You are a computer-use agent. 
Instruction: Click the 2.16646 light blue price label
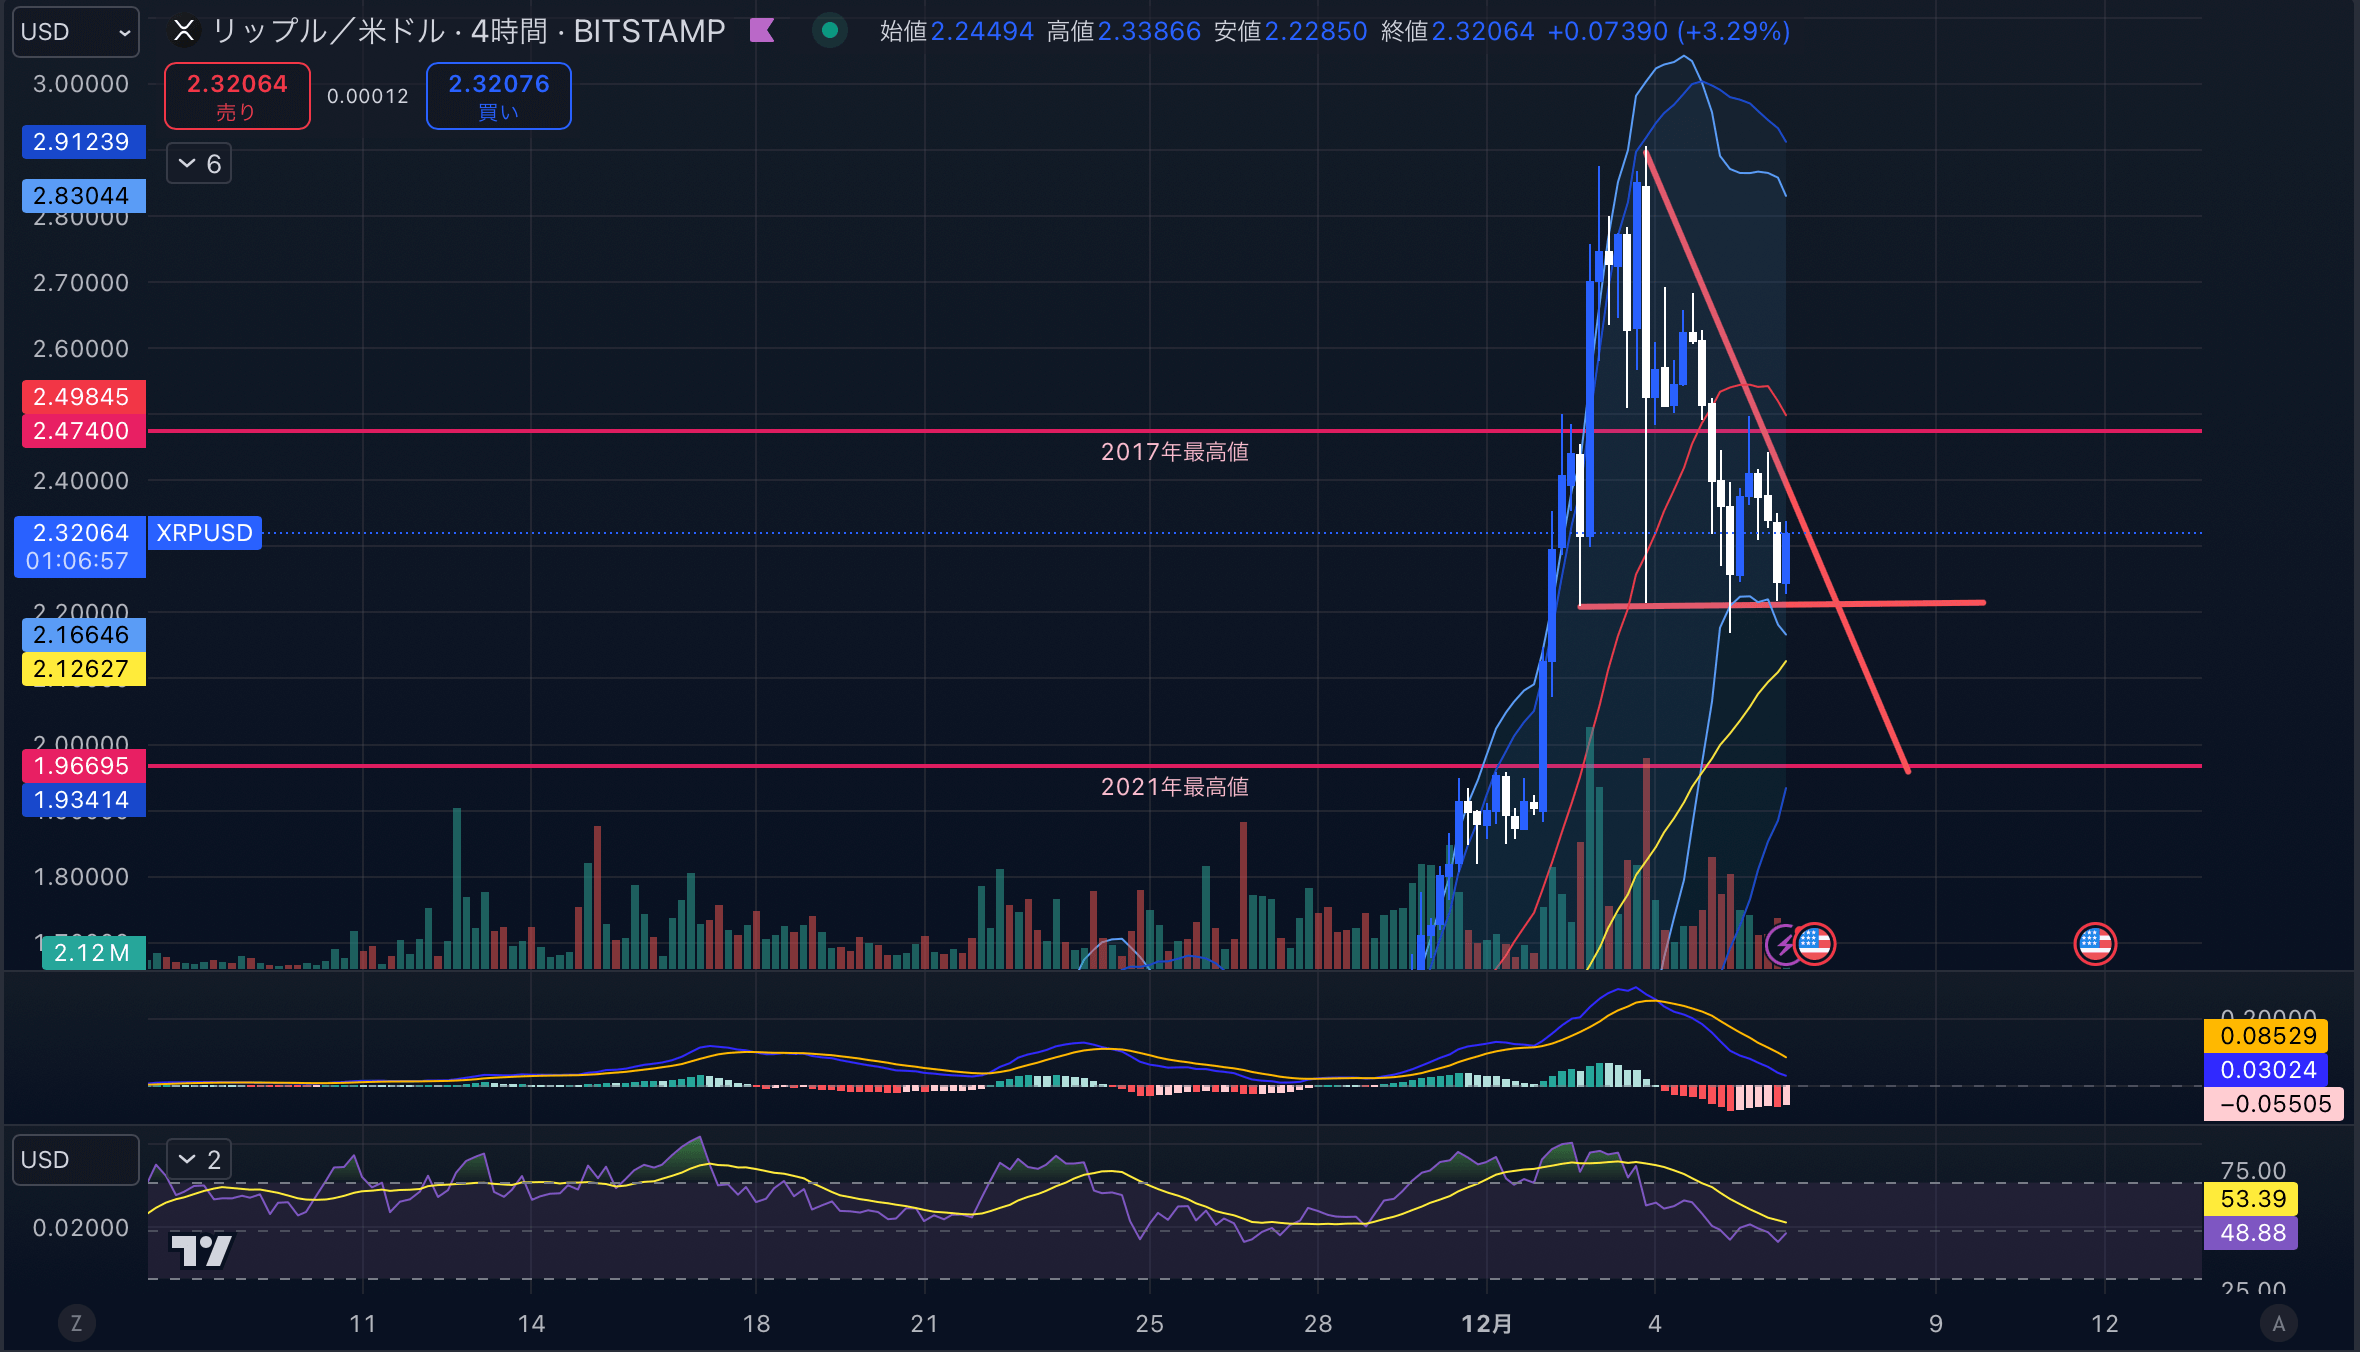tap(84, 635)
